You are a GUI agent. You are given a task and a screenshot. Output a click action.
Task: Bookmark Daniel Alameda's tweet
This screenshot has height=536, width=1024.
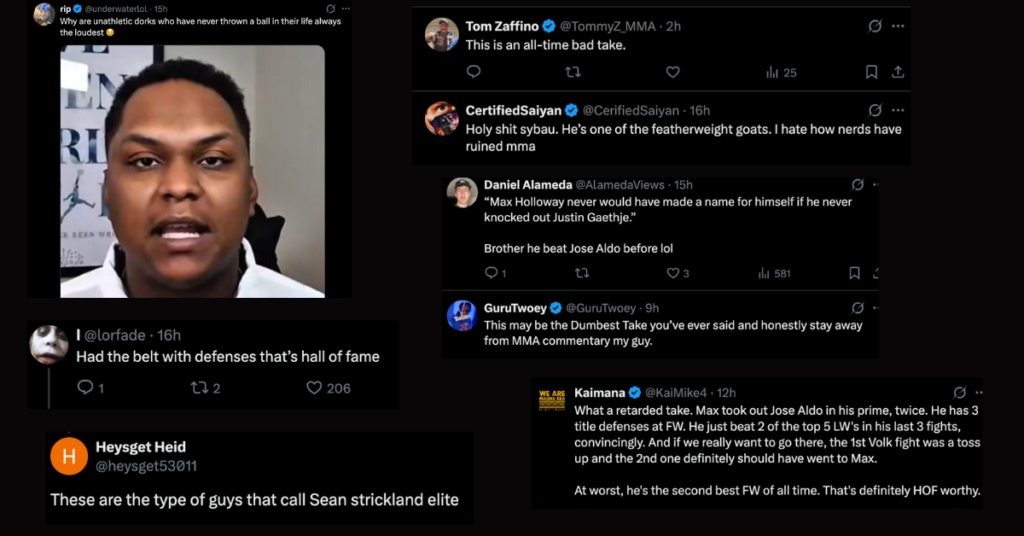(x=854, y=273)
